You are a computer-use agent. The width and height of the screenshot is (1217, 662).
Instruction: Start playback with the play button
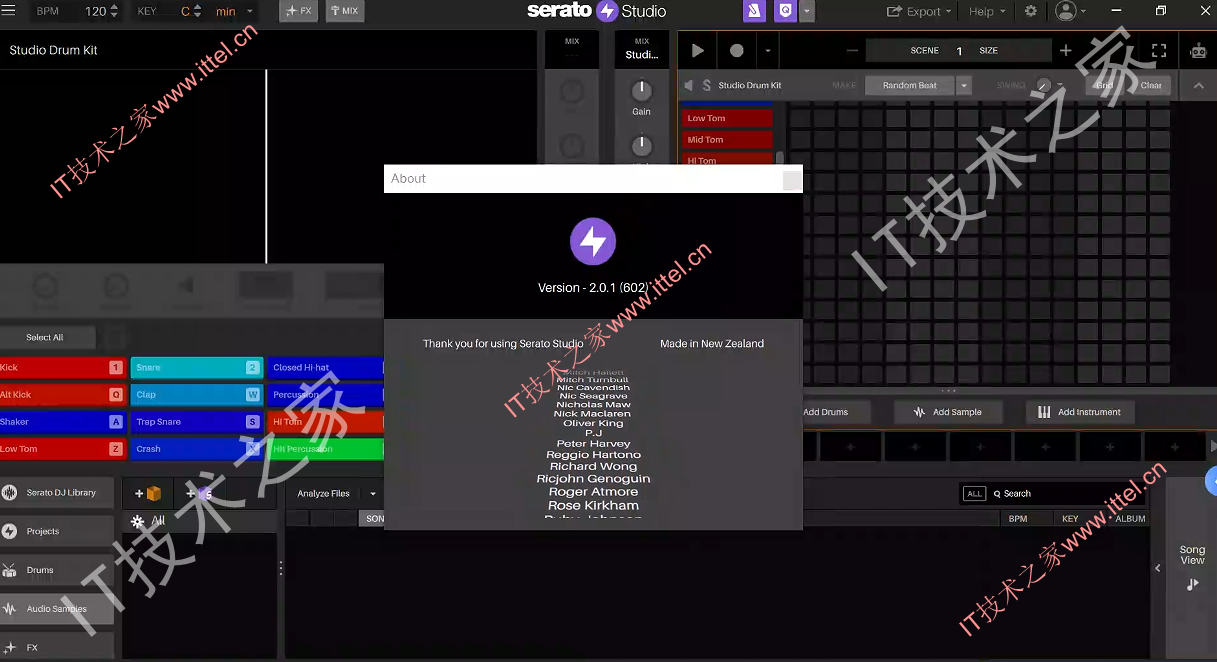pyautogui.click(x=698, y=50)
